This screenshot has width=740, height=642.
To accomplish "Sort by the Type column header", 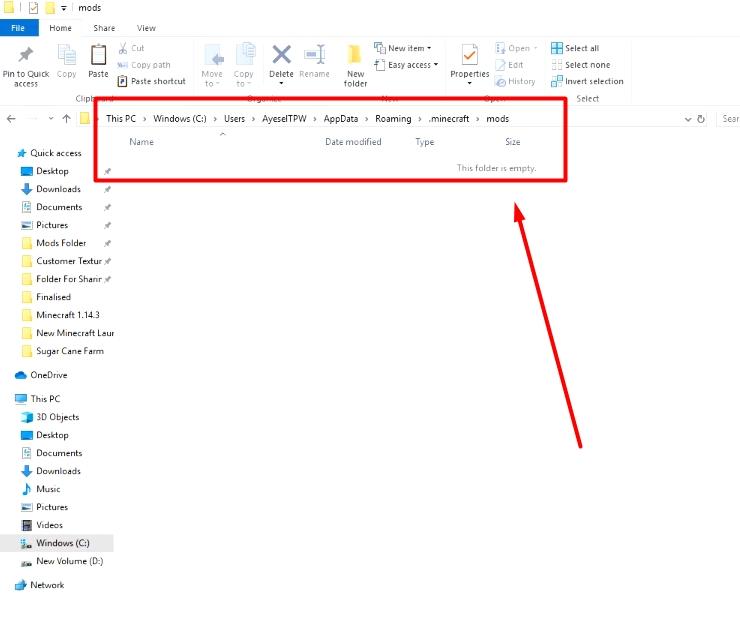I will 425,142.
